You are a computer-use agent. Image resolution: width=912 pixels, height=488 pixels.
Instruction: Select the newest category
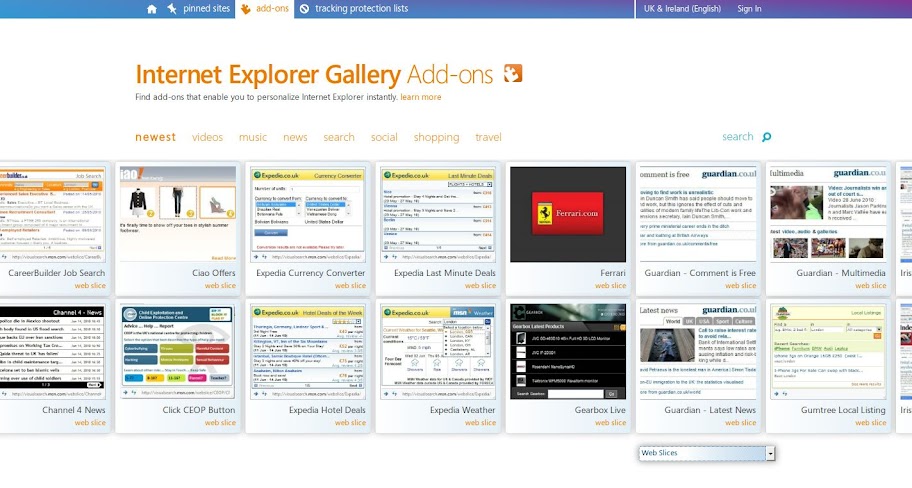(155, 137)
